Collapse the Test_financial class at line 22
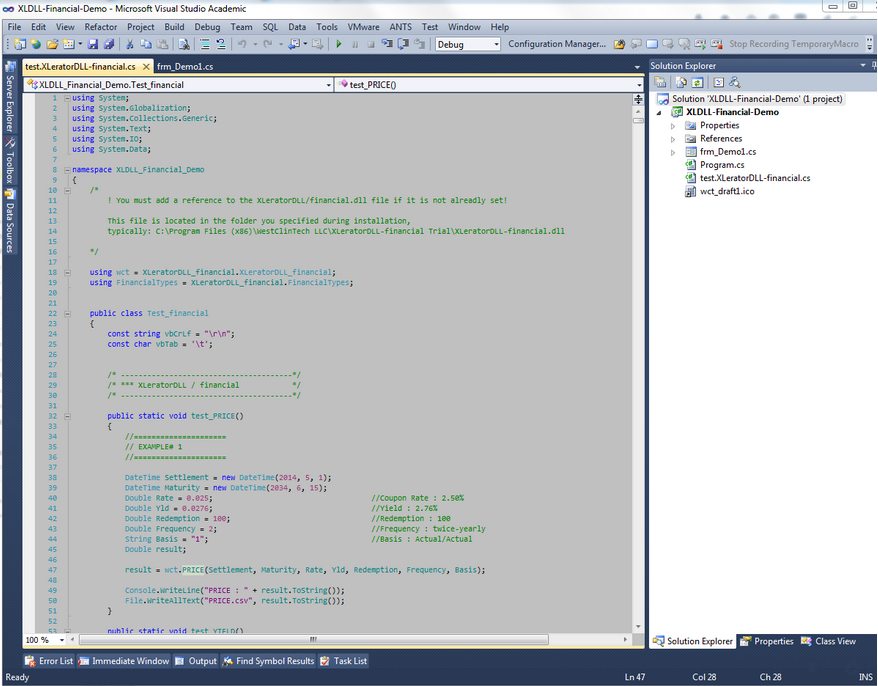This screenshot has height=686, width=878. (x=67, y=314)
